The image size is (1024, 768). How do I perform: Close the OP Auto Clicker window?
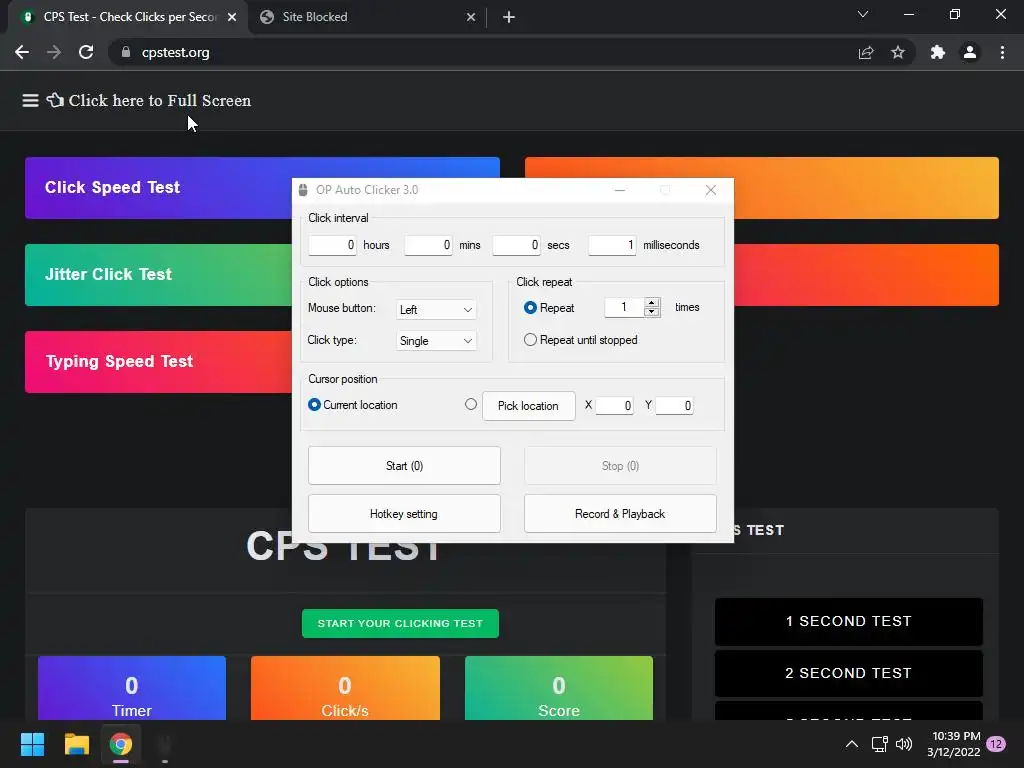click(711, 190)
